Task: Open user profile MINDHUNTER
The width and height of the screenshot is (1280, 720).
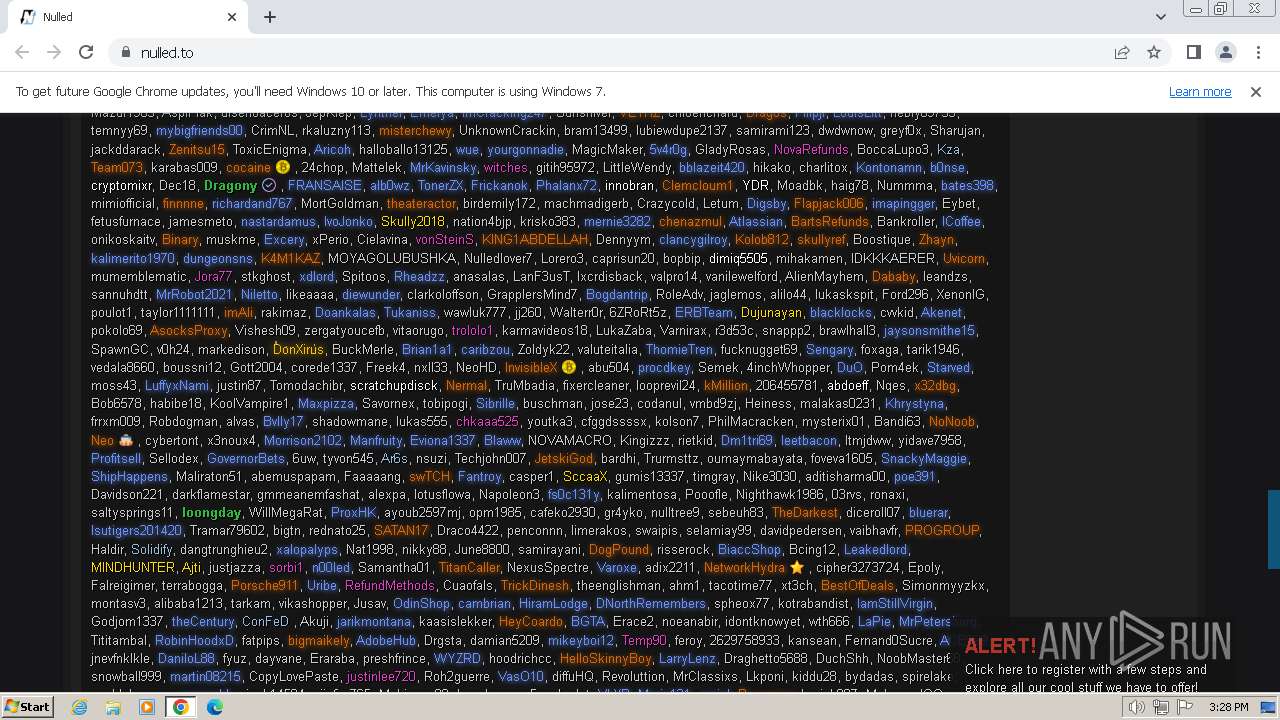Action: pyautogui.click(x=133, y=568)
